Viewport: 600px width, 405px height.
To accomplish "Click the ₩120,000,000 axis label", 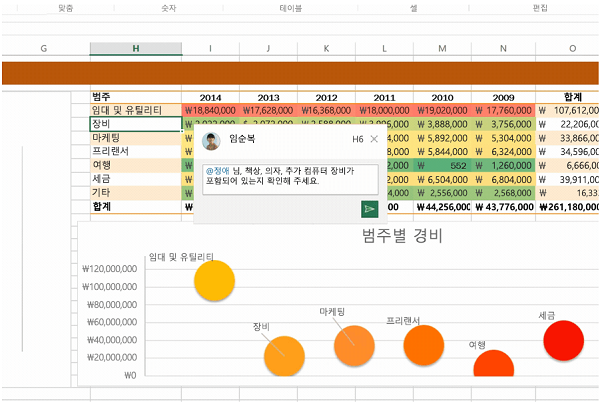I will tap(109, 269).
